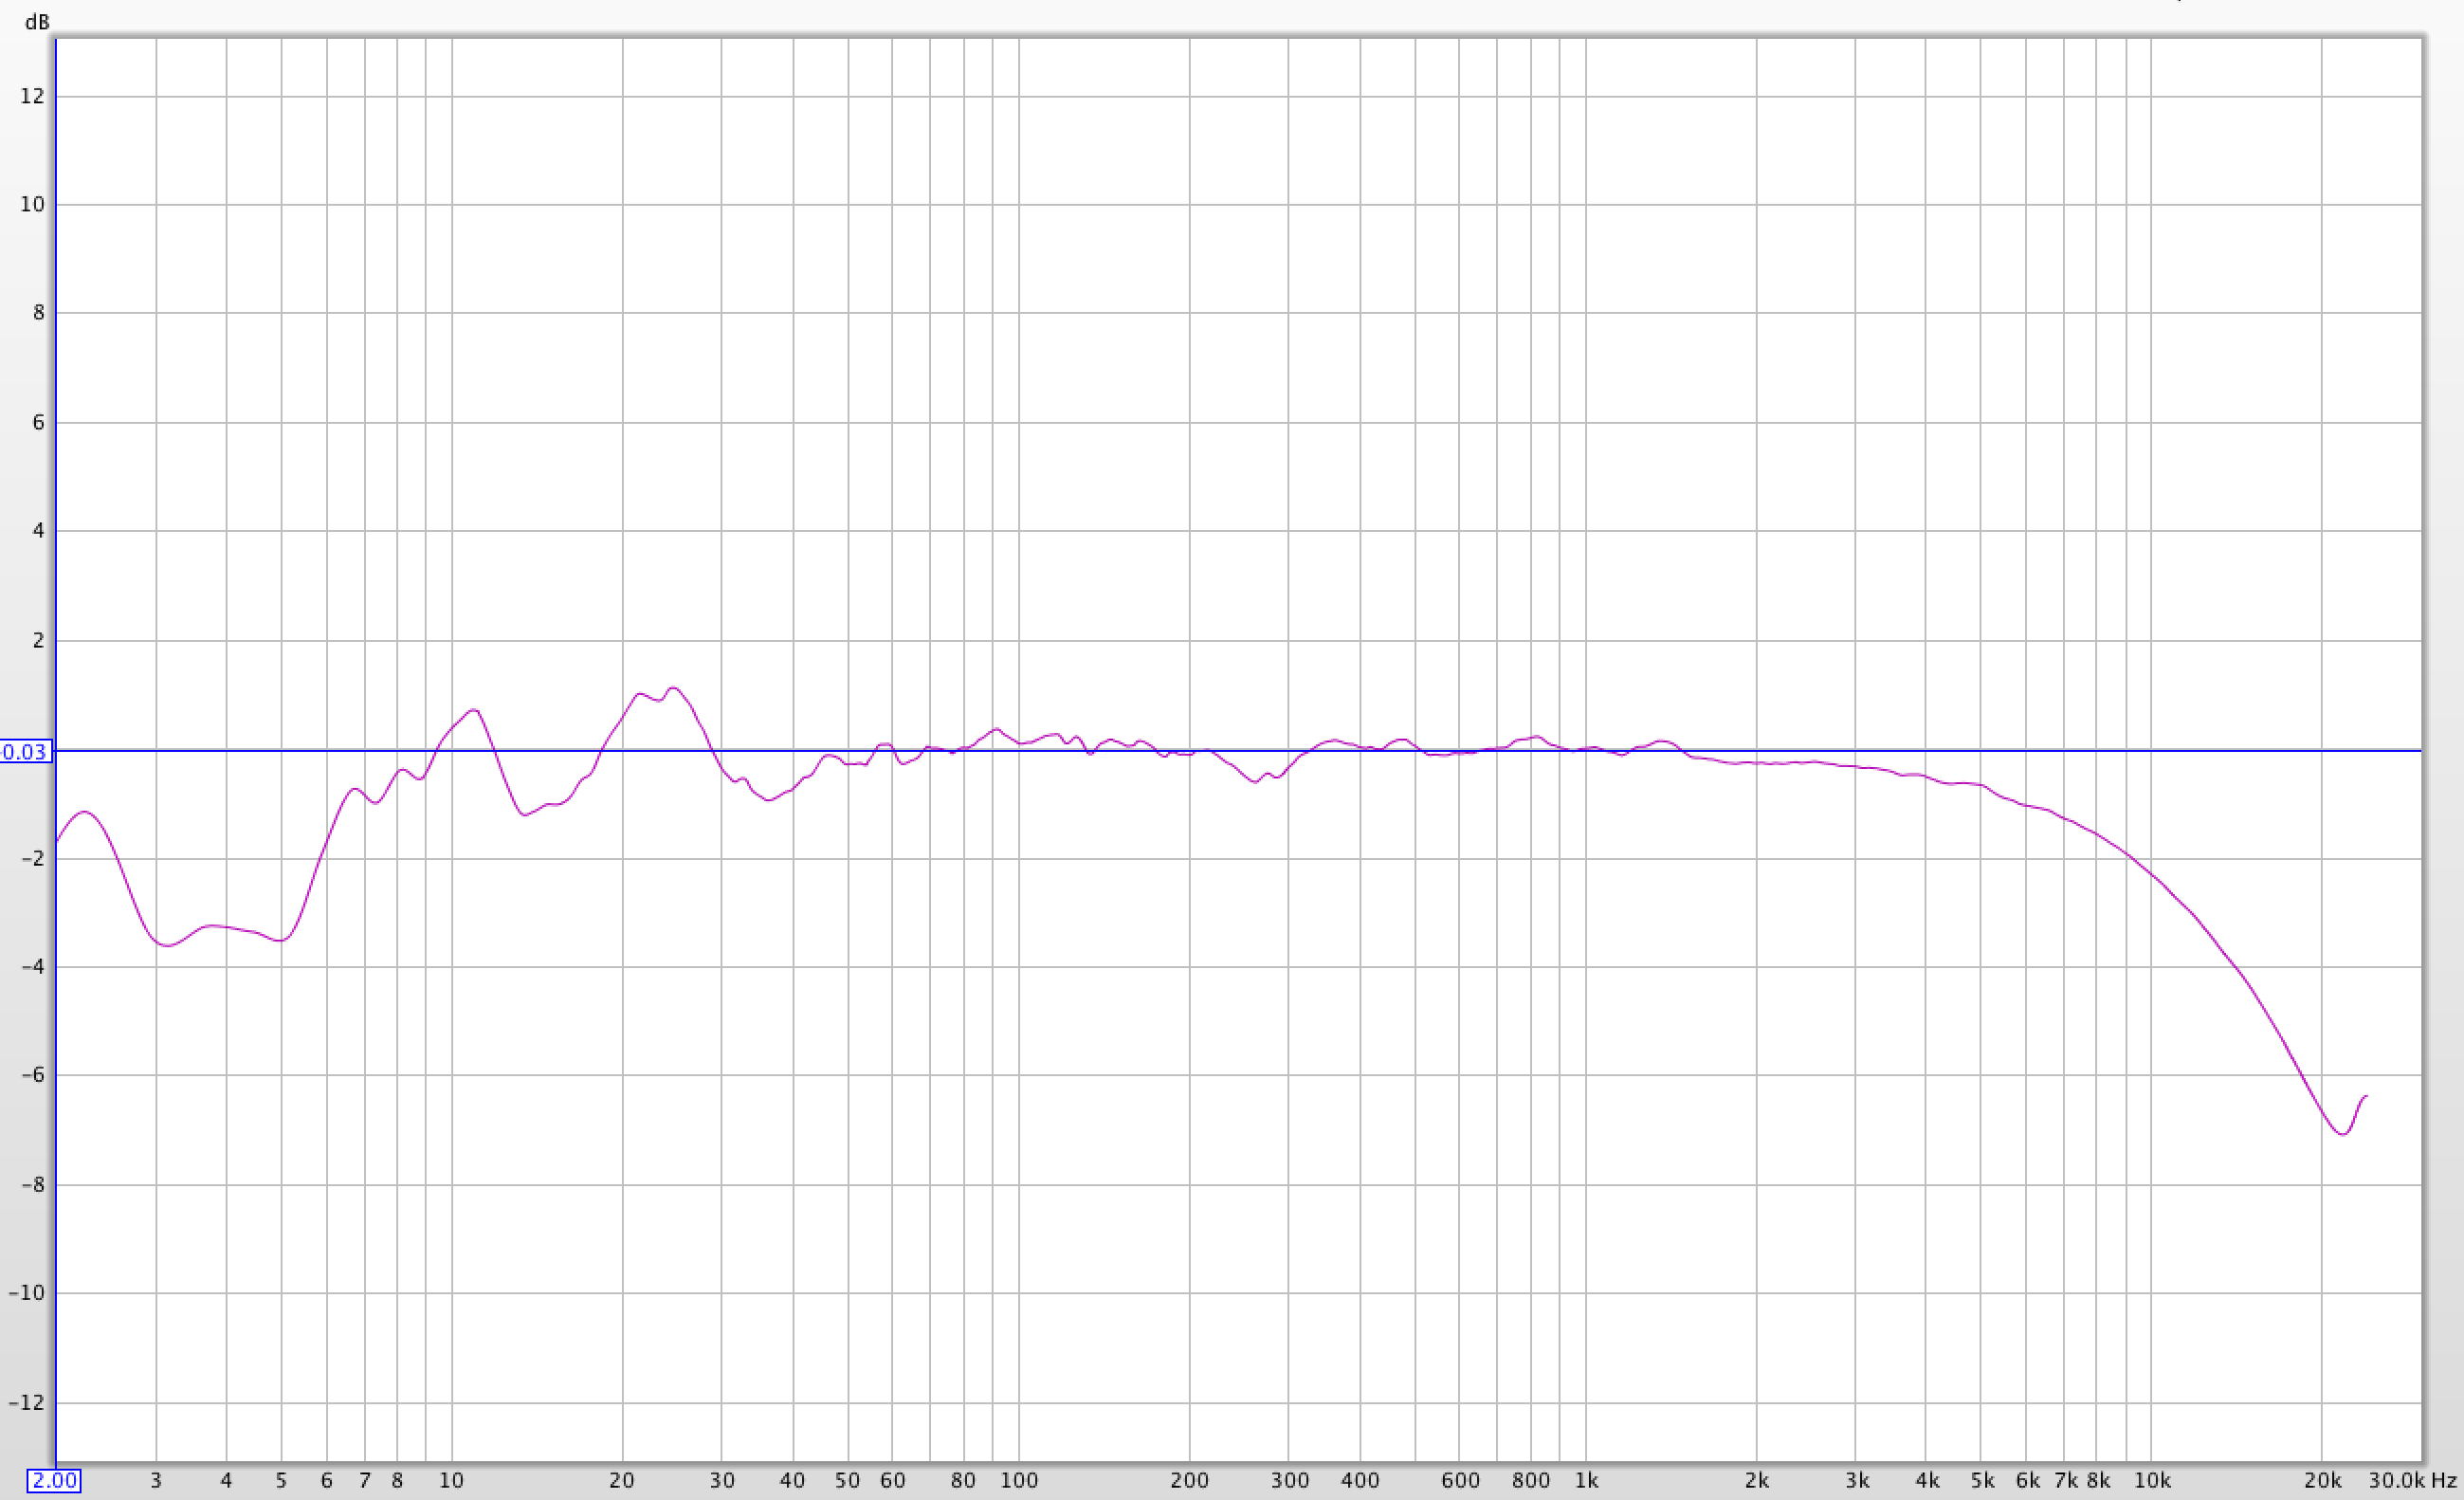Click the 80 label on the frequency axis
2464x1500 pixels.
tap(963, 1481)
